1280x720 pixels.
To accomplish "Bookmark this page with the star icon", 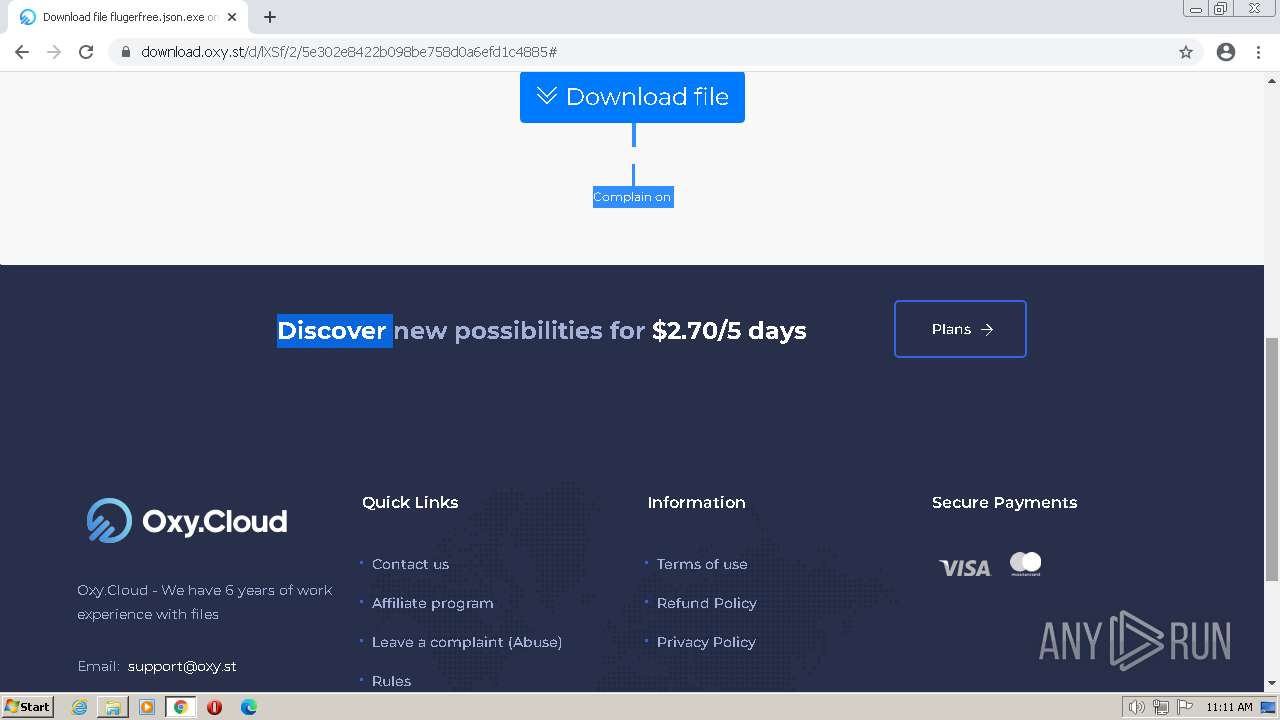I will (1186, 52).
